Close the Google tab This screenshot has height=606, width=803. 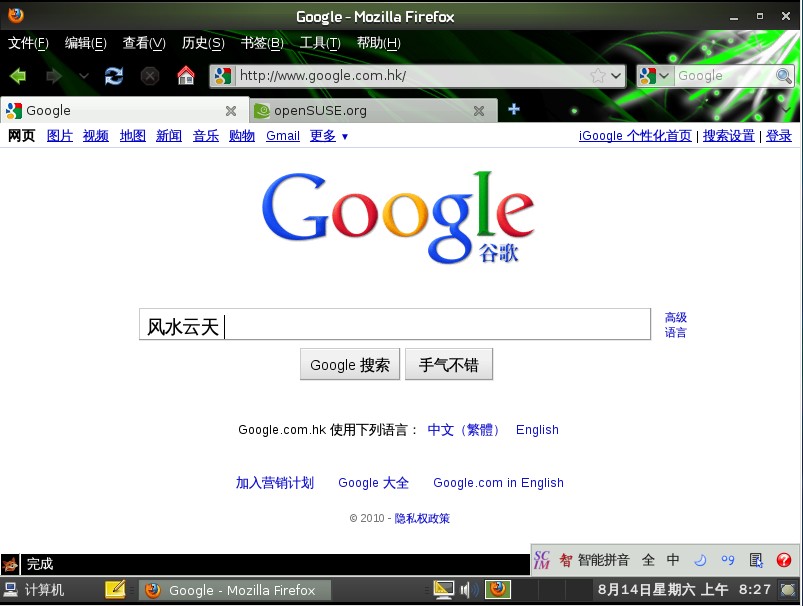(231, 111)
